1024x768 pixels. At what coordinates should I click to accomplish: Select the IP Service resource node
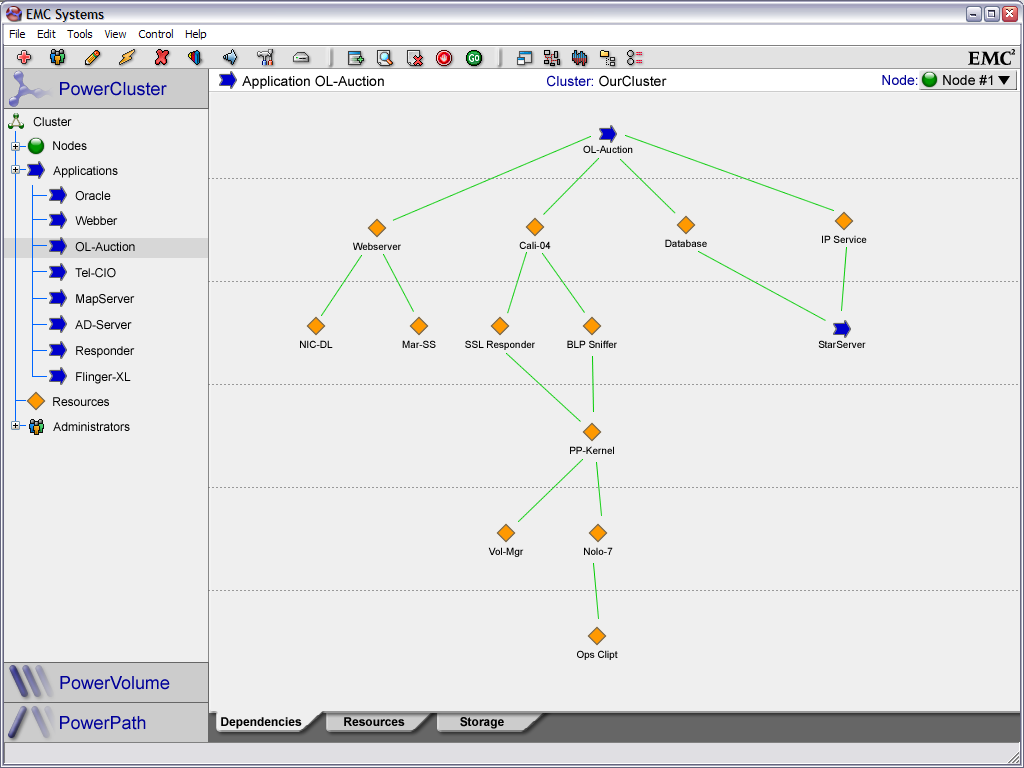coord(844,221)
